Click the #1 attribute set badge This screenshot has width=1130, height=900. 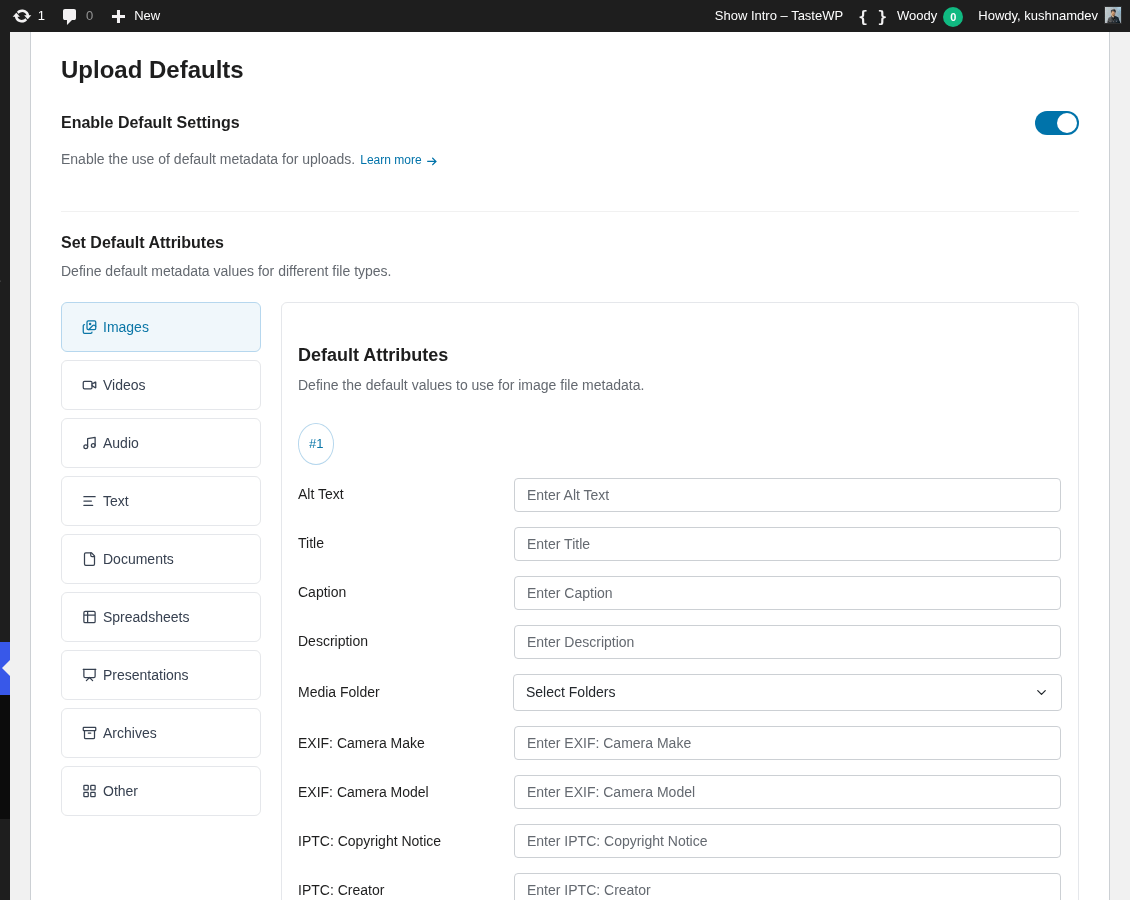[x=316, y=443]
